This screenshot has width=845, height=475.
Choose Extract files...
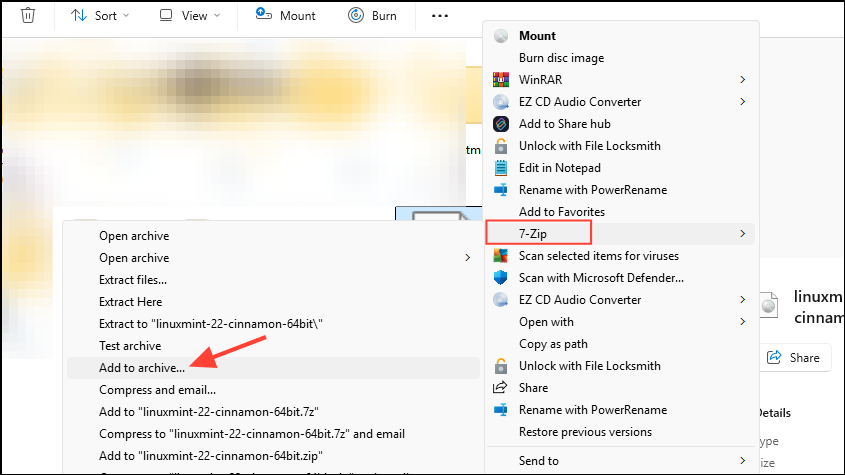click(x=133, y=280)
